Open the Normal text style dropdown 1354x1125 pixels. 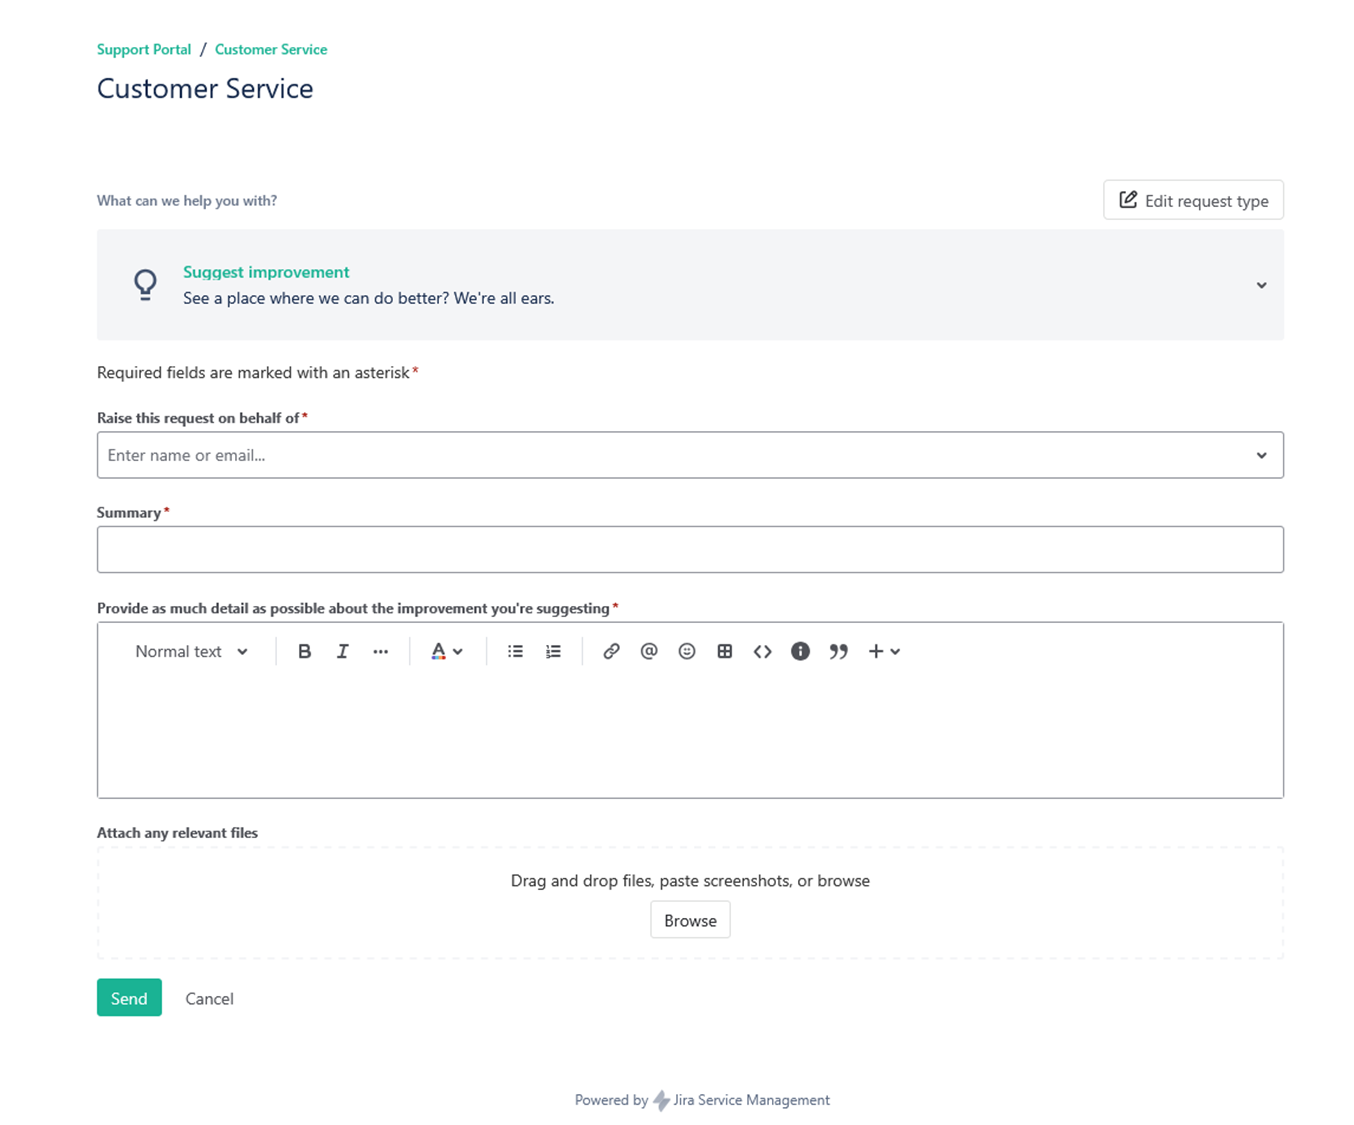pyautogui.click(x=191, y=651)
